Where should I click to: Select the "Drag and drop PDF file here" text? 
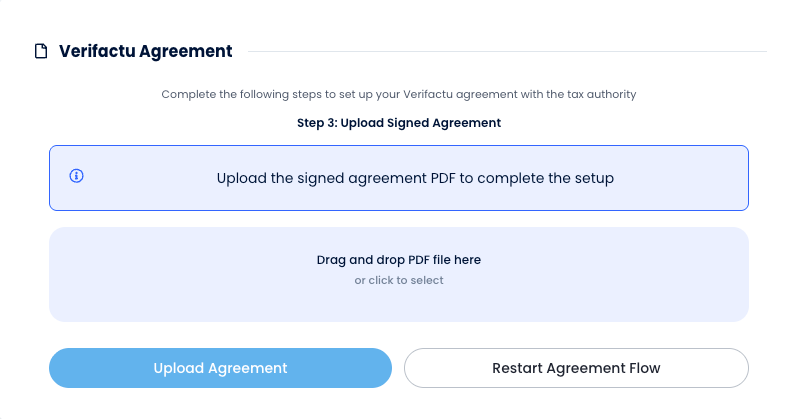pos(398,260)
